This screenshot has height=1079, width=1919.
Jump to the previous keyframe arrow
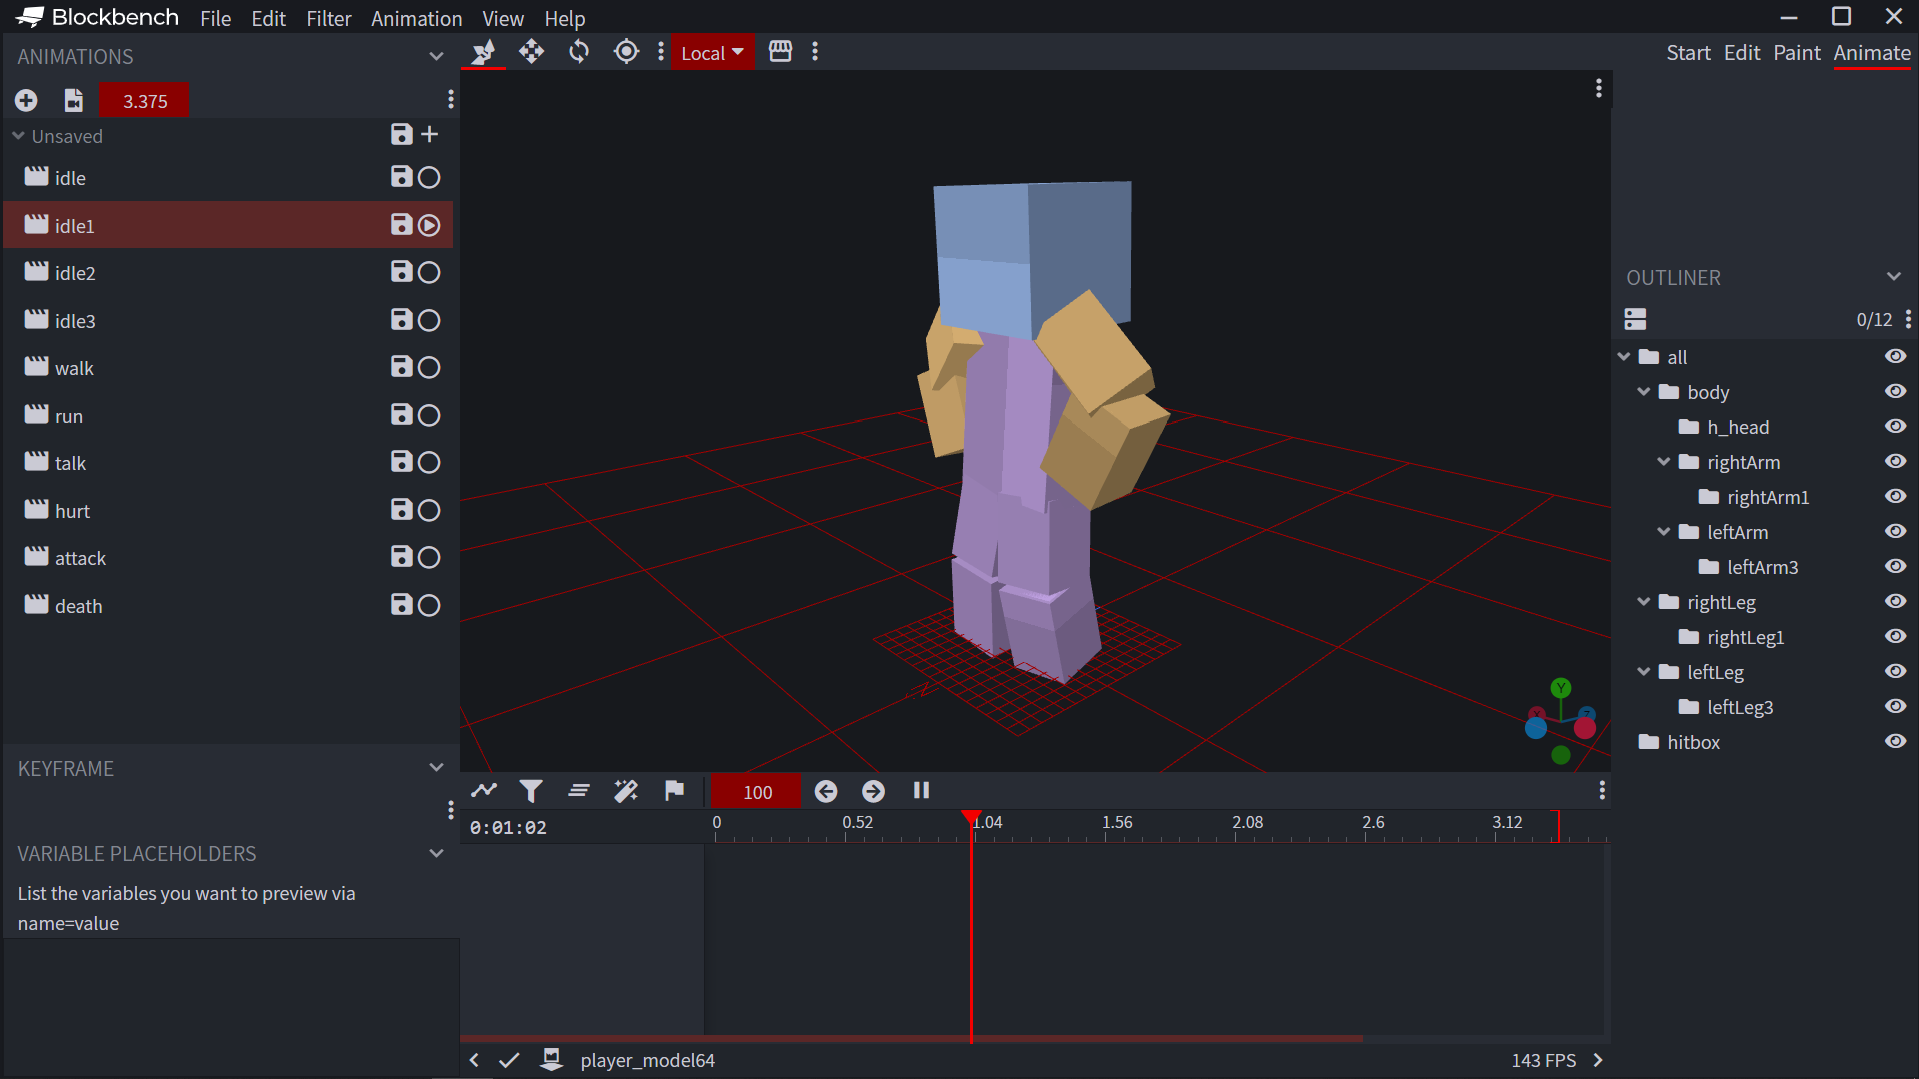click(826, 791)
